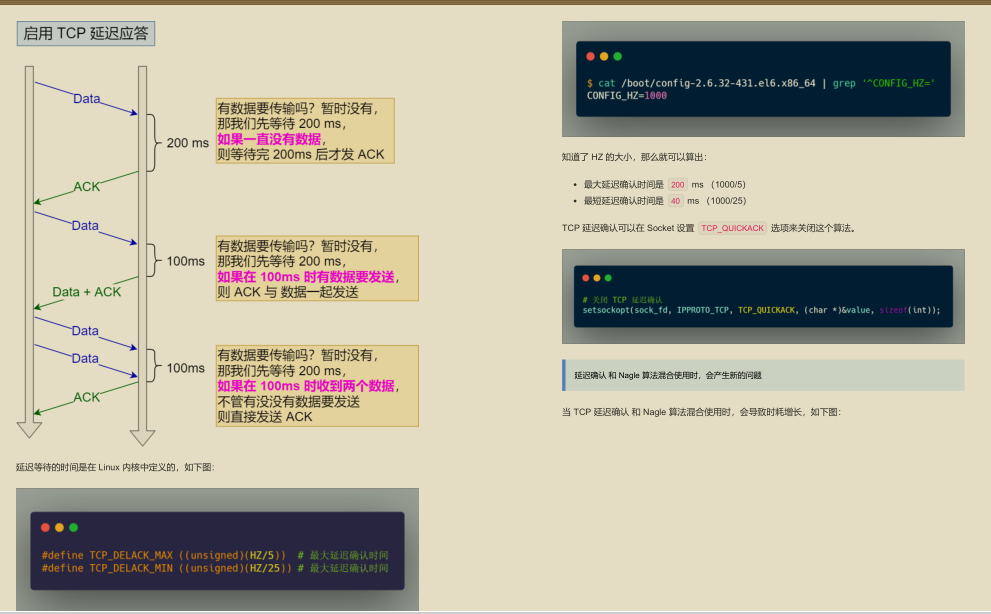Click the inline code value 200

coord(678,185)
